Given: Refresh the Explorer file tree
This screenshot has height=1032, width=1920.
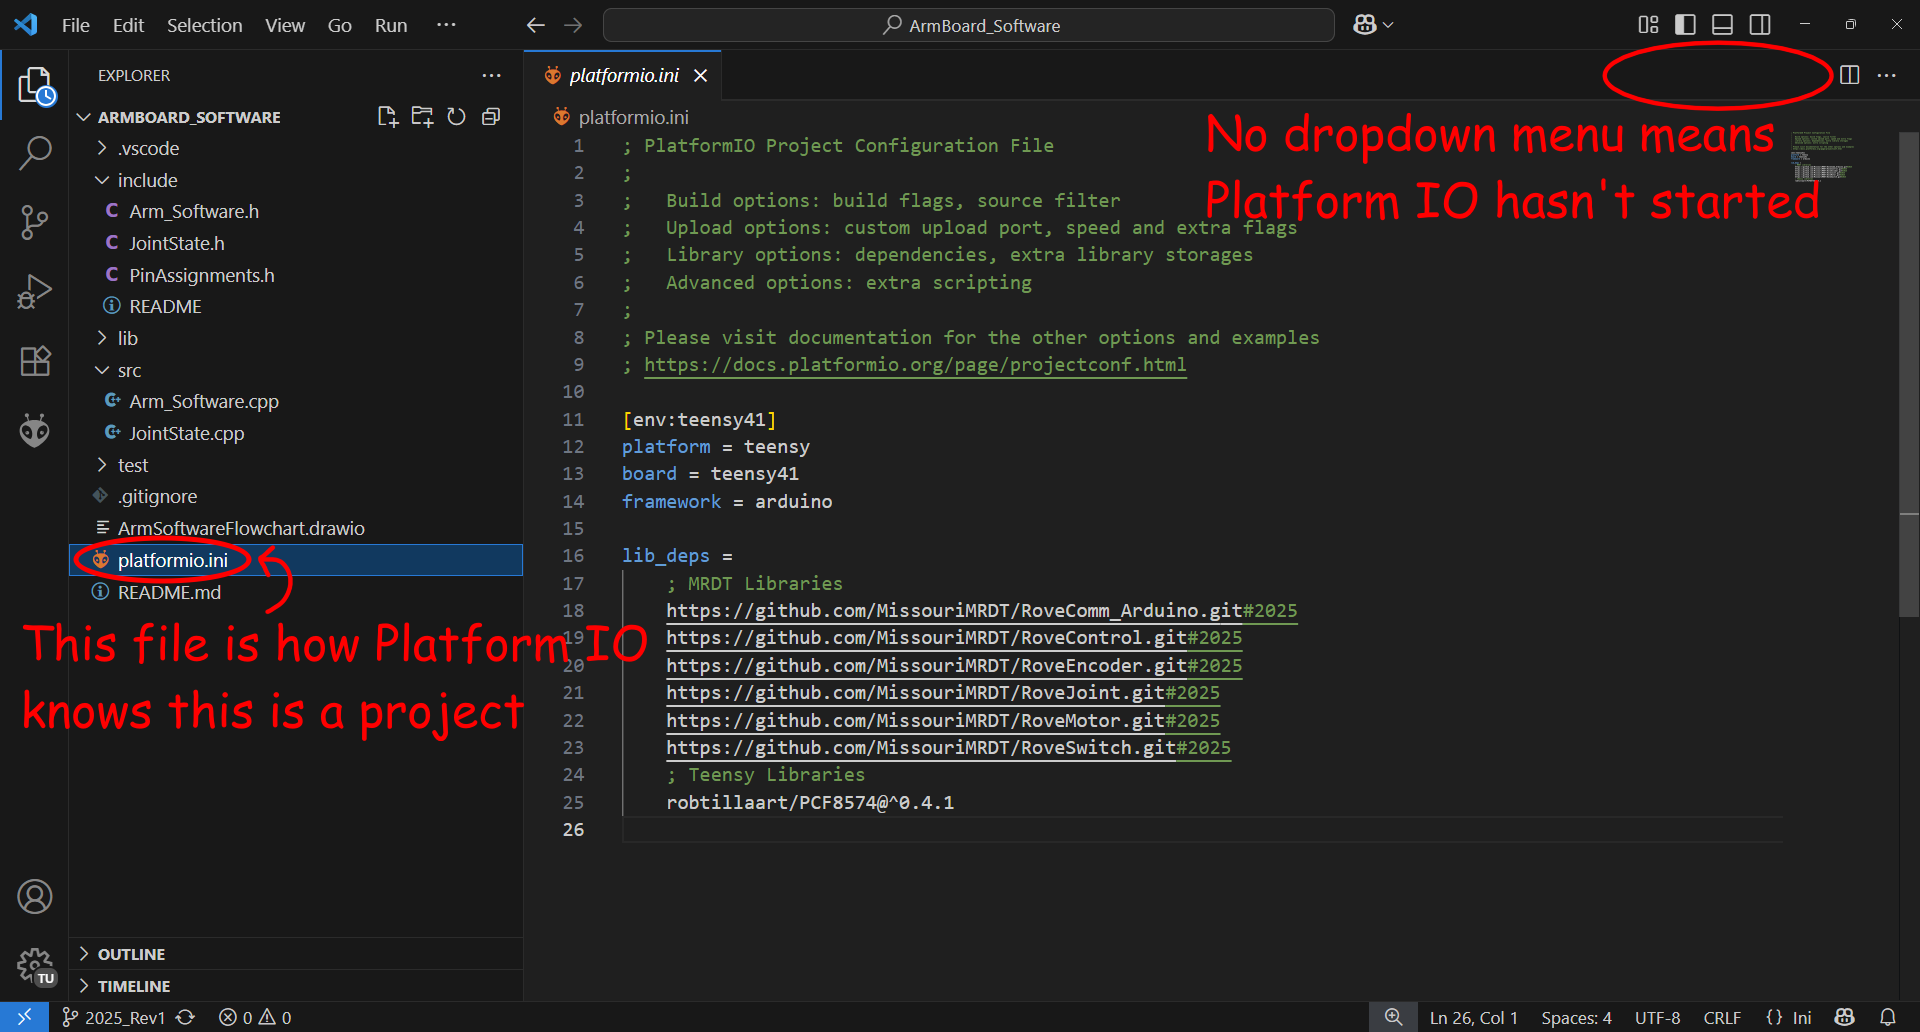Looking at the screenshot, I should 456,117.
